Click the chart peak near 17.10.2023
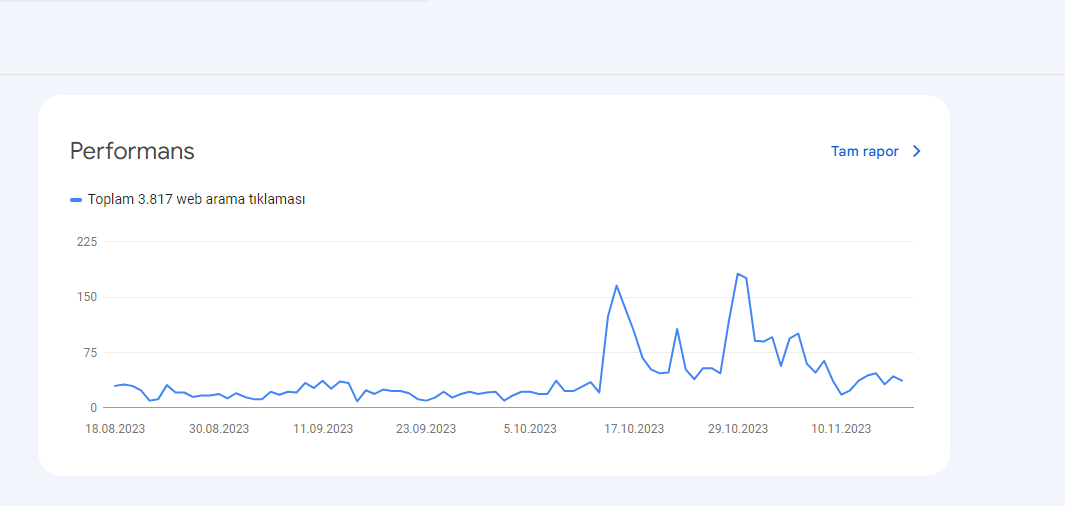This screenshot has width=1065, height=506. [616, 285]
